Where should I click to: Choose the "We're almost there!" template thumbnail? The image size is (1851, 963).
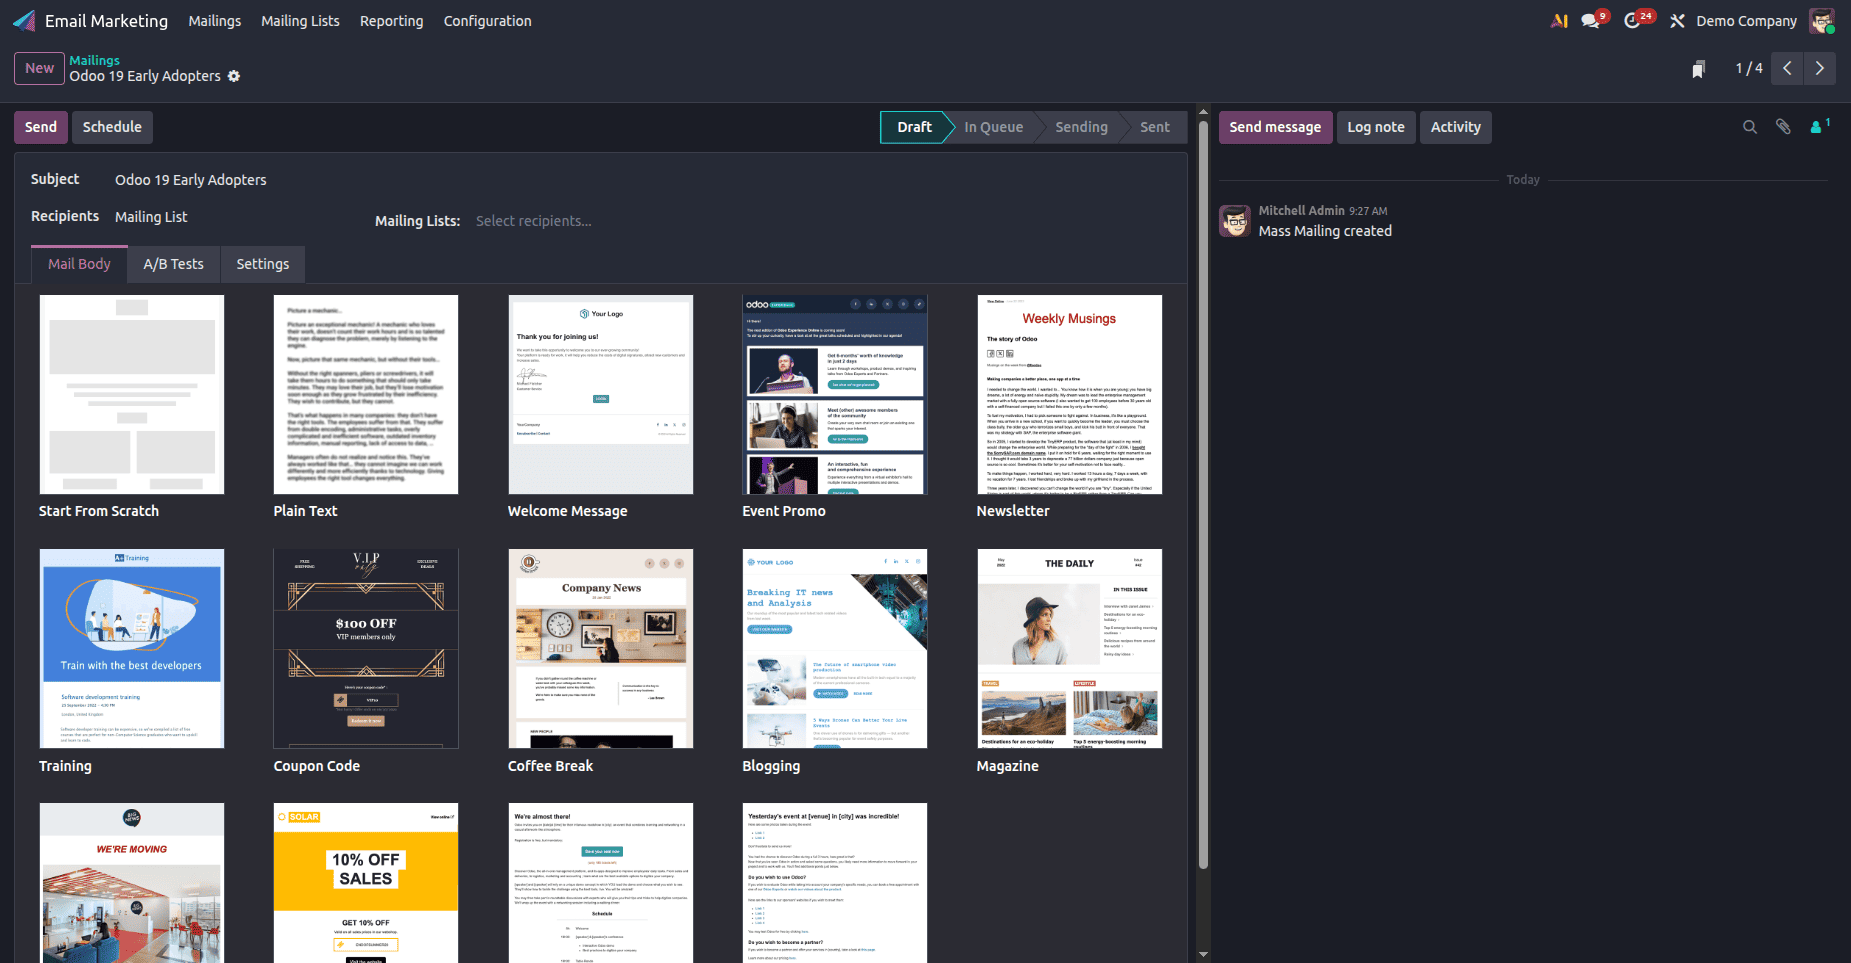tap(601, 883)
